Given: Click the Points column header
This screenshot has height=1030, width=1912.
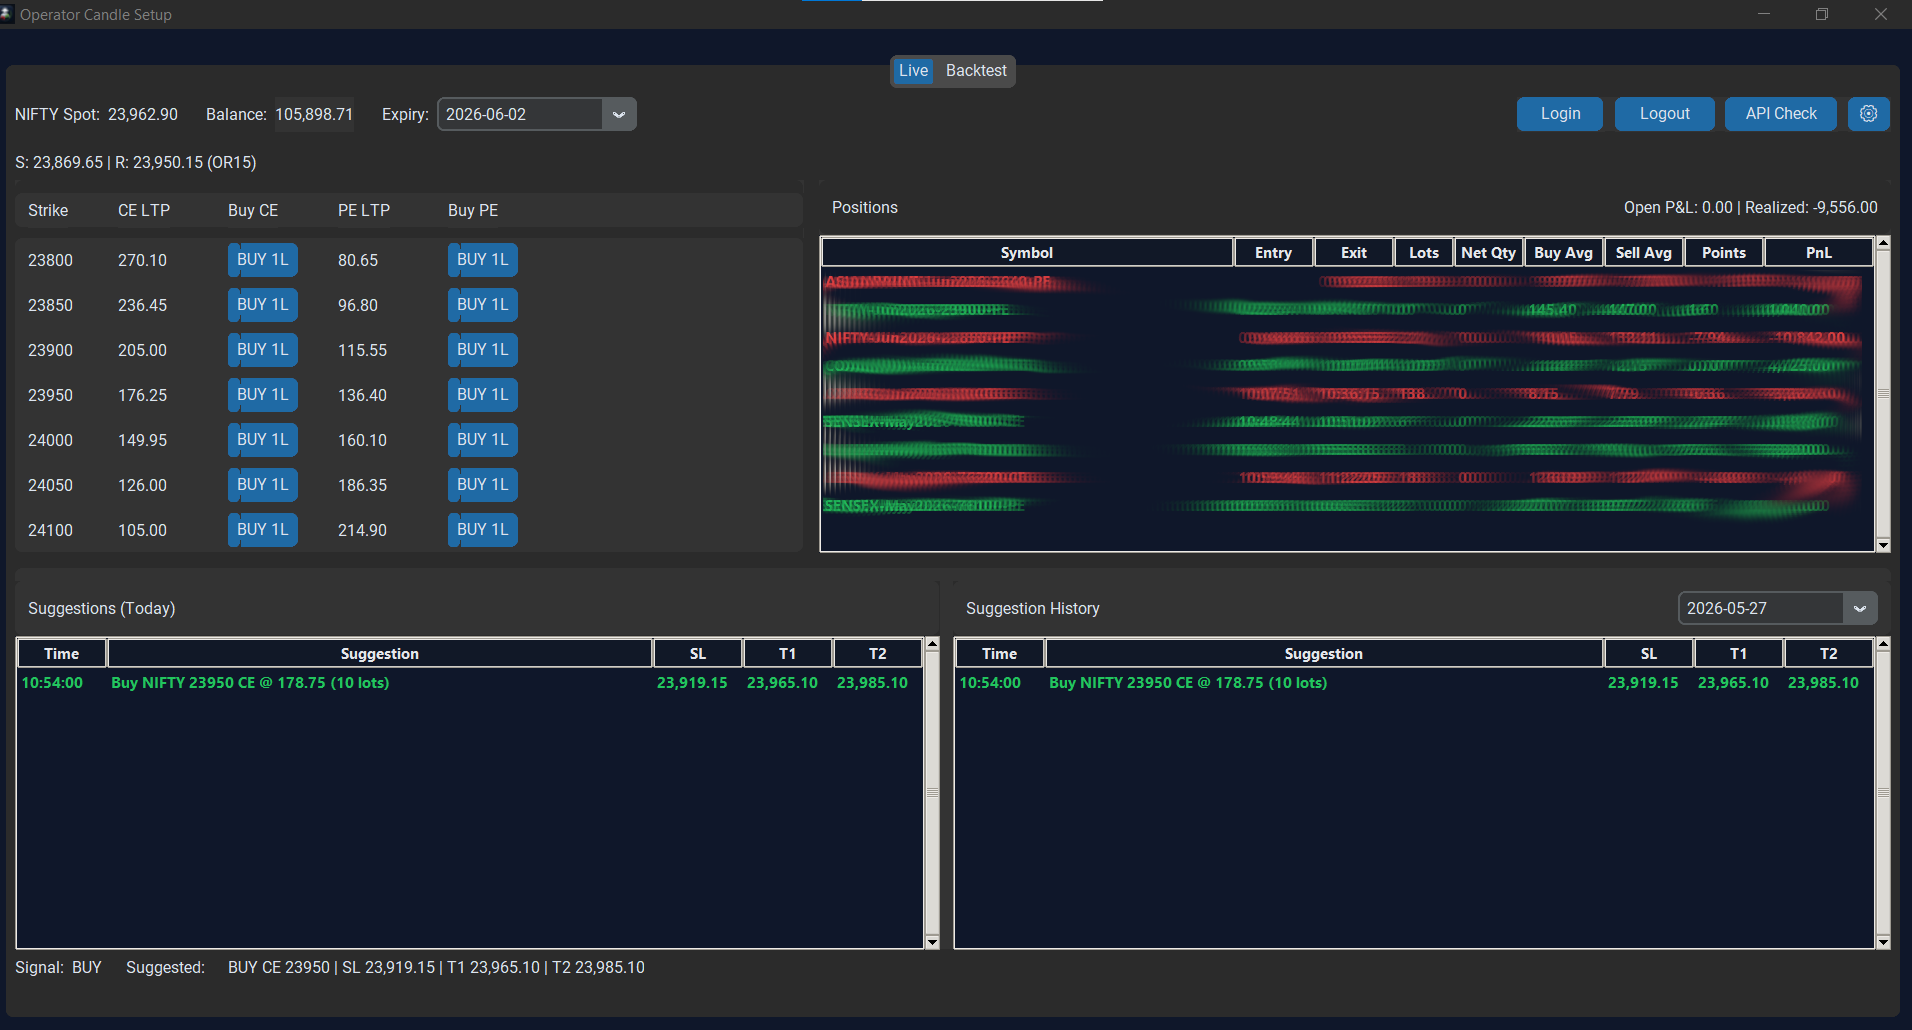Looking at the screenshot, I should (1724, 253).
